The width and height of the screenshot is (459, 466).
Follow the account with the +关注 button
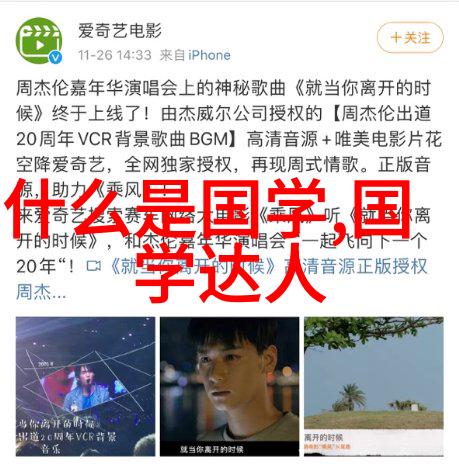tap(410, 38)
